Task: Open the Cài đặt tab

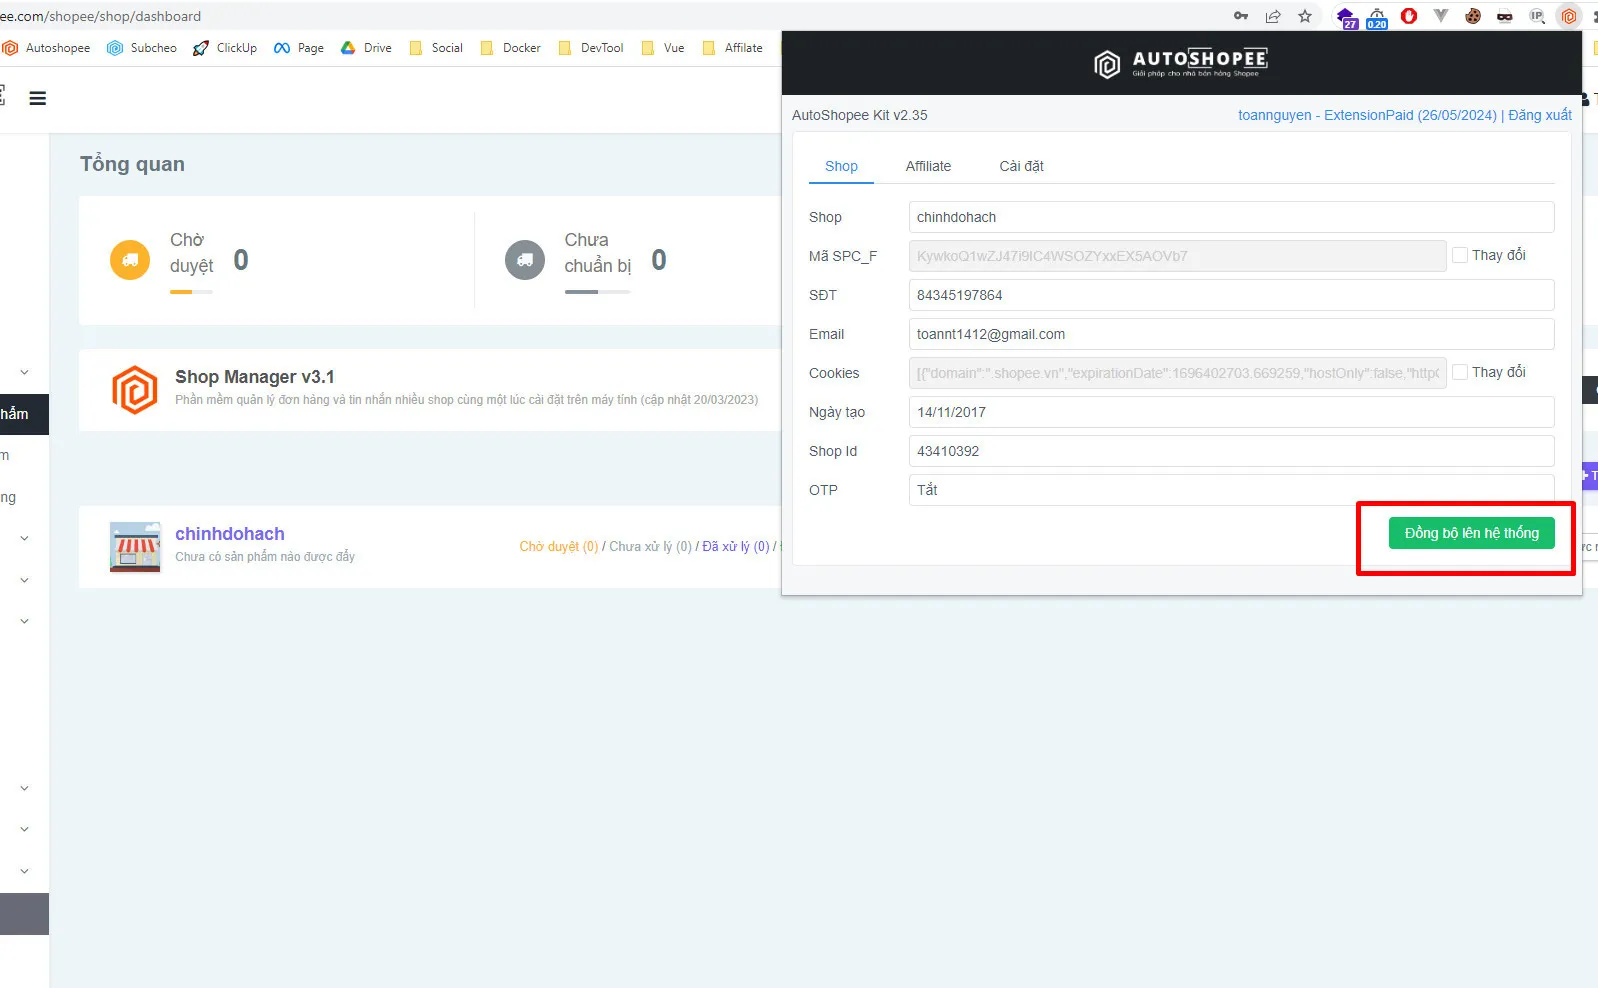Action: pos(1021,166)
